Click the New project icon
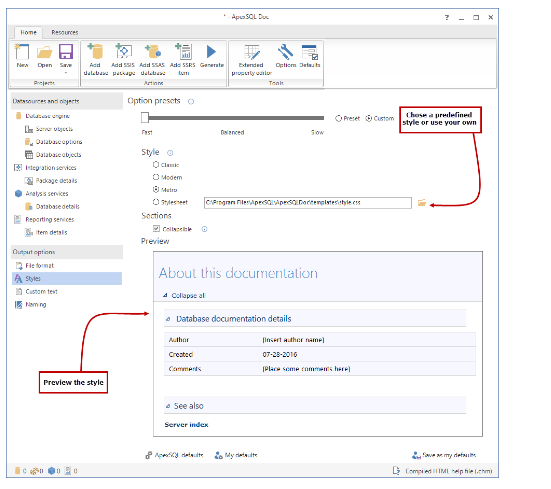 click(22, 52)
